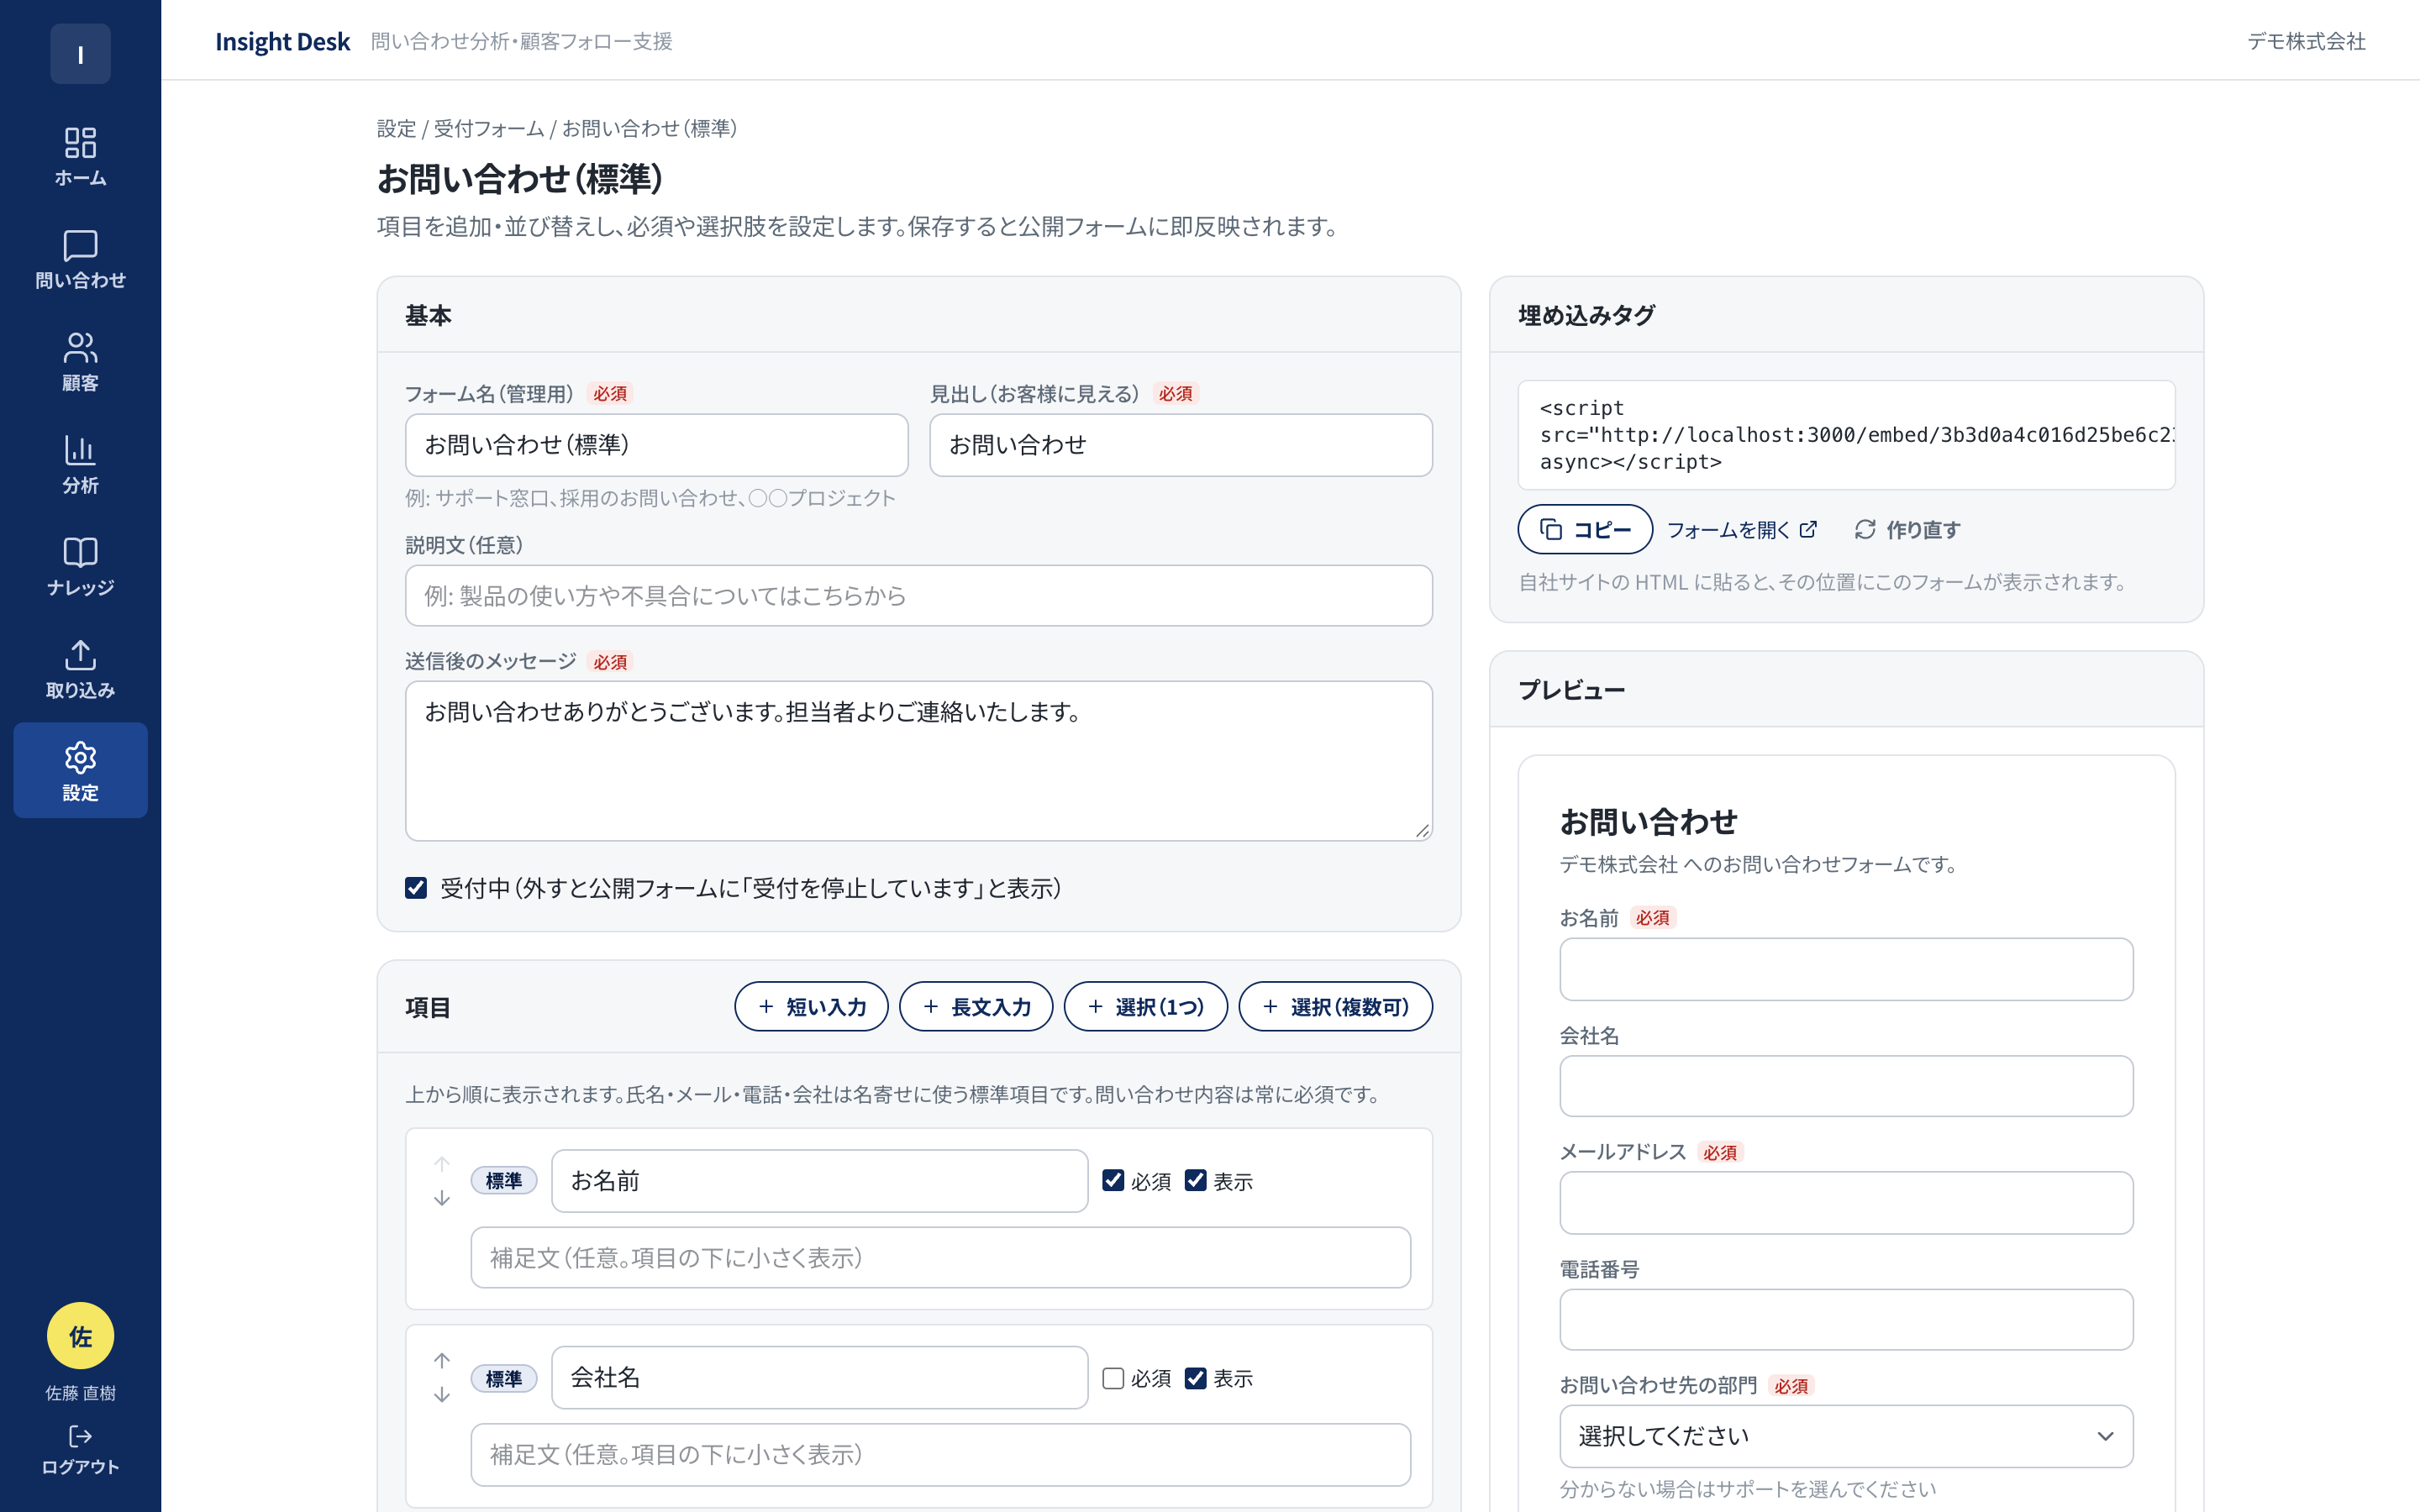Click the お名前 item label input

pos(820,1181)
